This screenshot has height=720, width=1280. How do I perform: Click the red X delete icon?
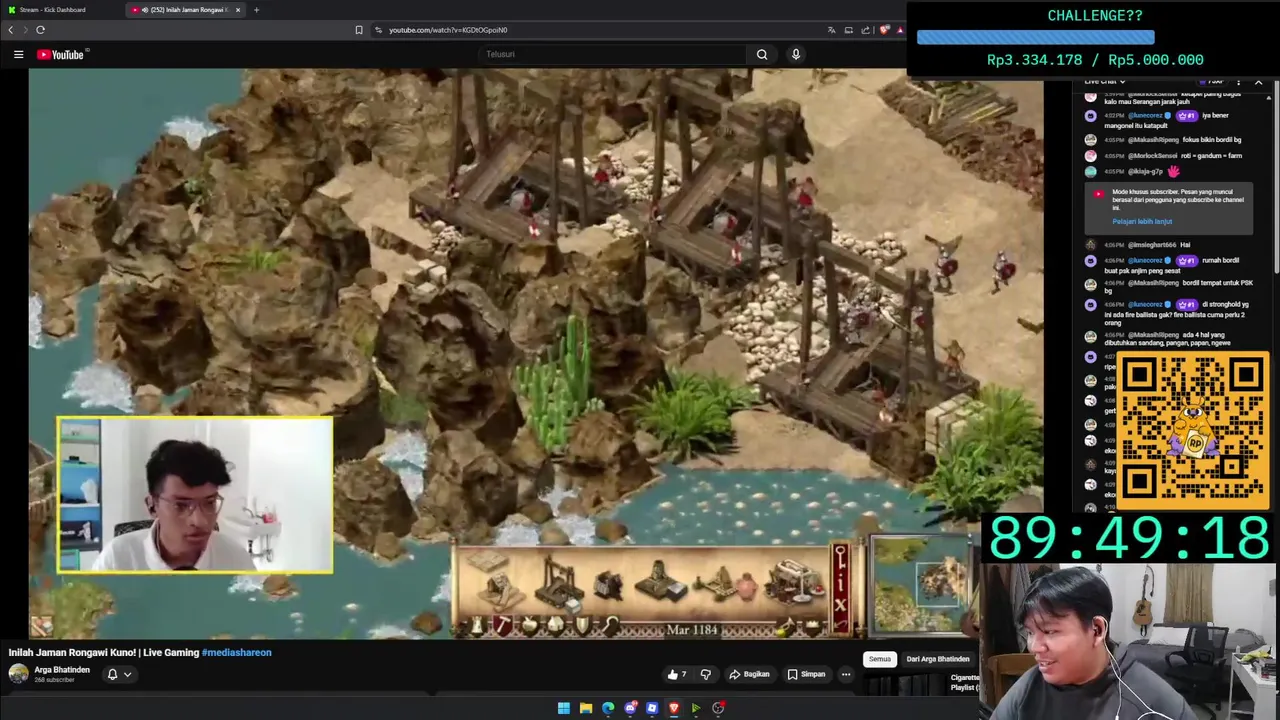click(840, 604)
